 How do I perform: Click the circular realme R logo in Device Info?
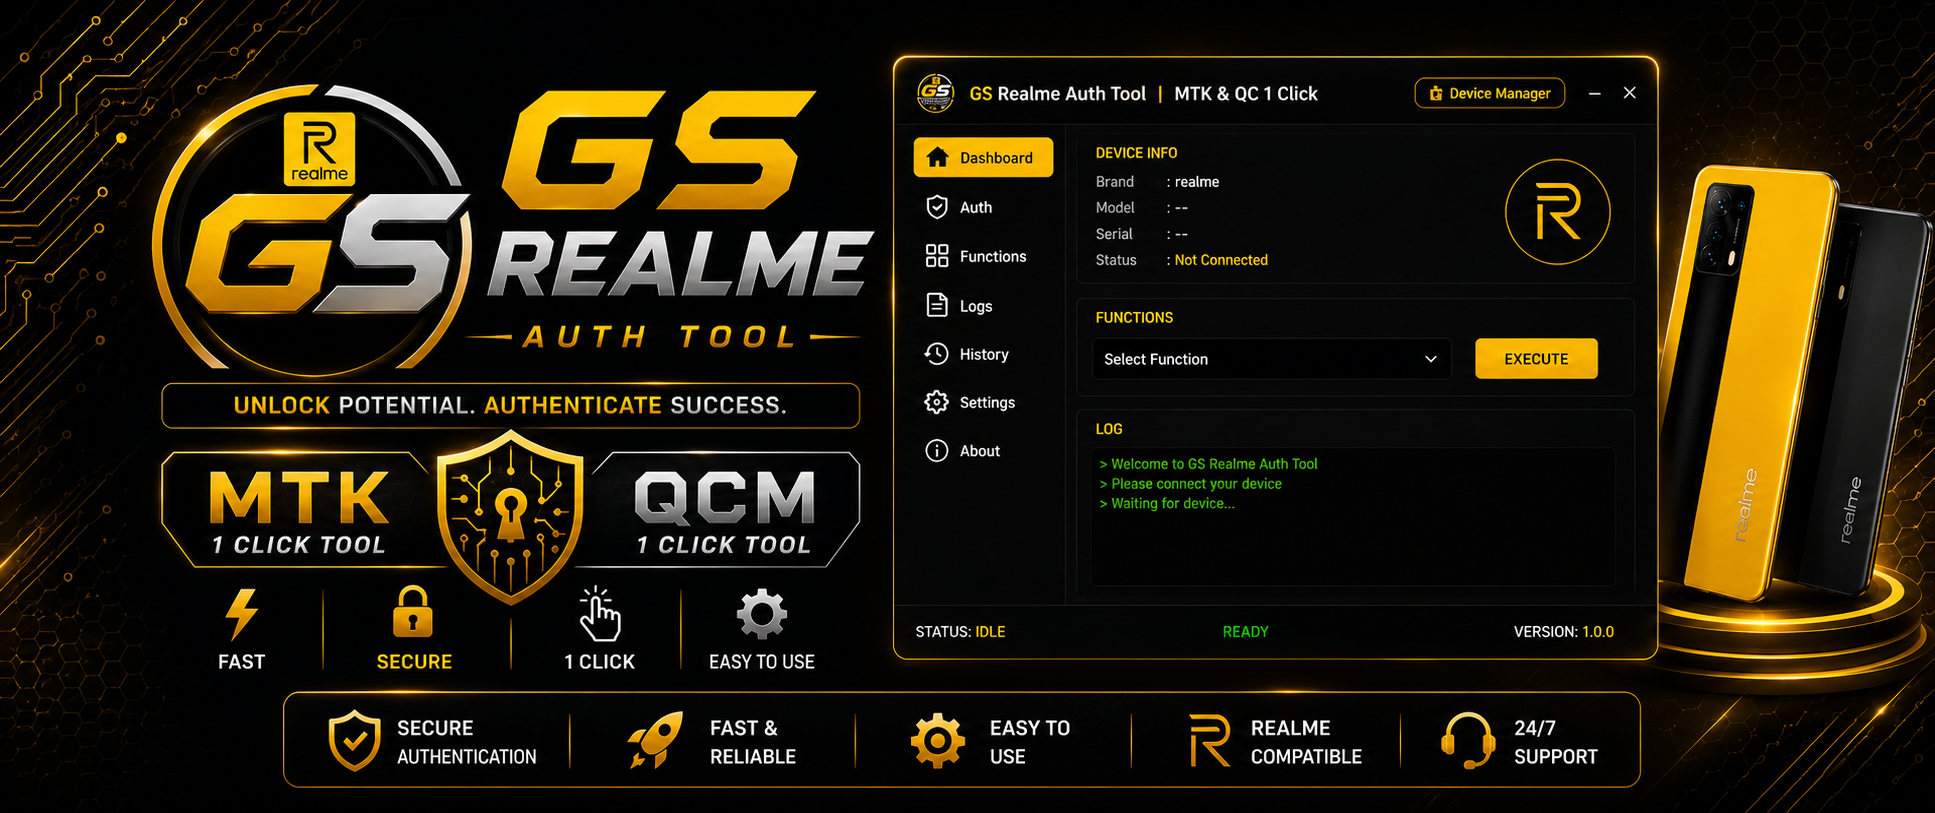[x=1557, y=212]
